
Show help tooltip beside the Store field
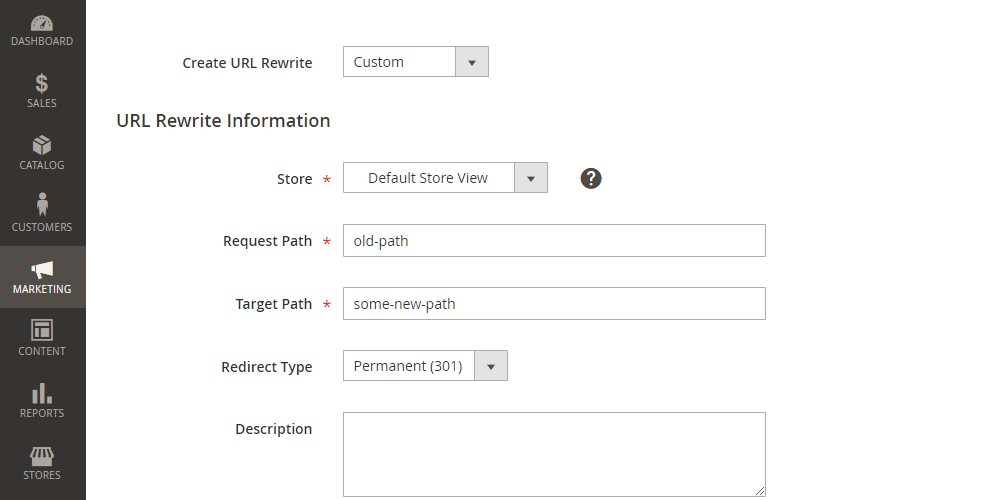pyautogui.click(x=591, y=179)
